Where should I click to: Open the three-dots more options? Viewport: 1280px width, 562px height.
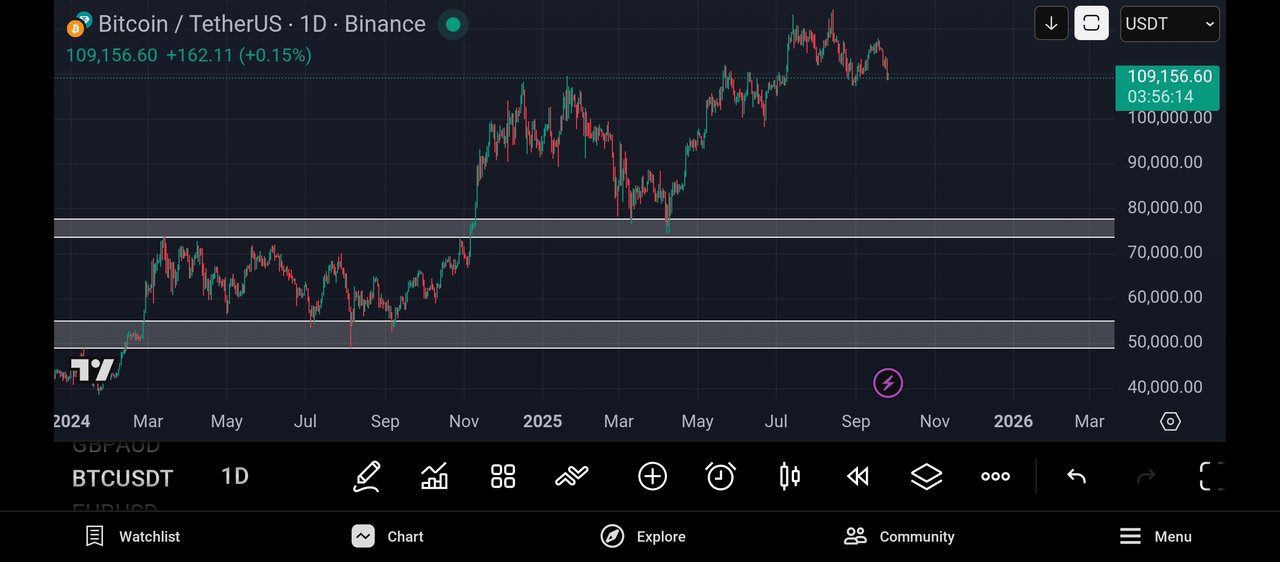click(x=995, y=477)
